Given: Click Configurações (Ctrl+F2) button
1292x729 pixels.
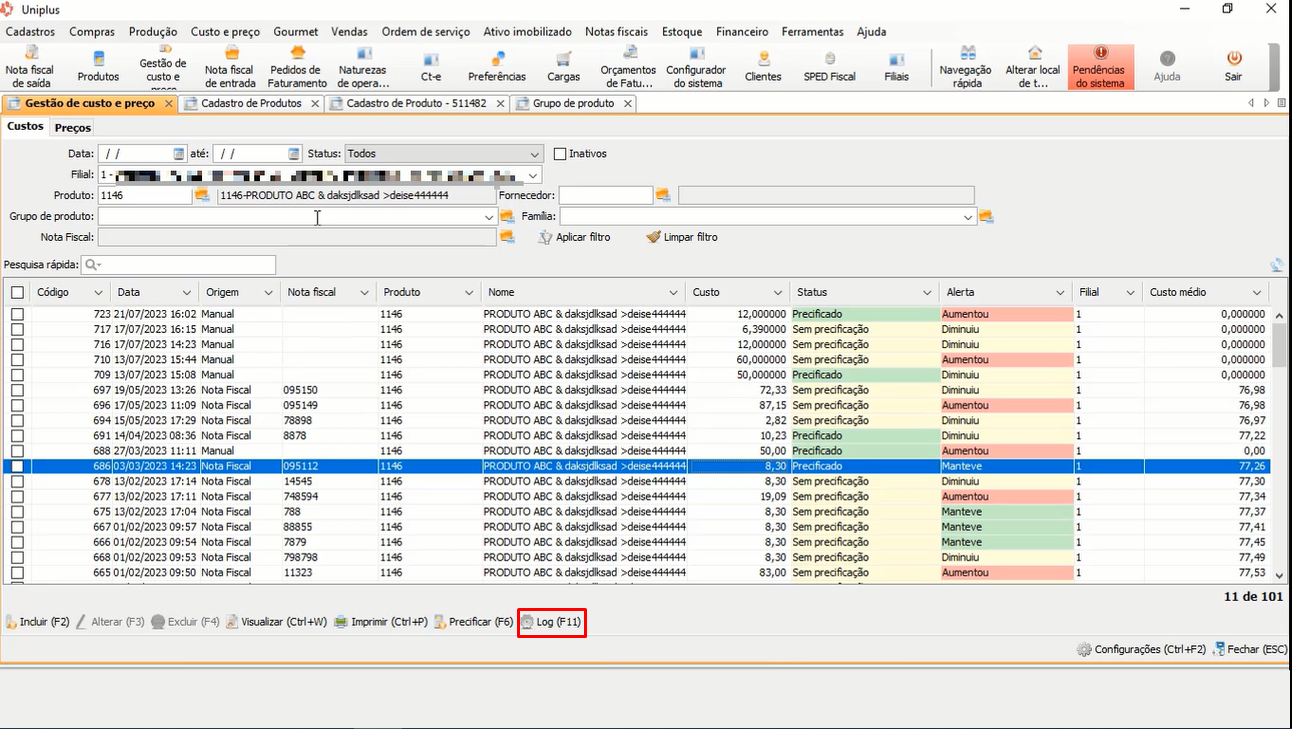Looking at the screenshot, I should coord(1140,649).
